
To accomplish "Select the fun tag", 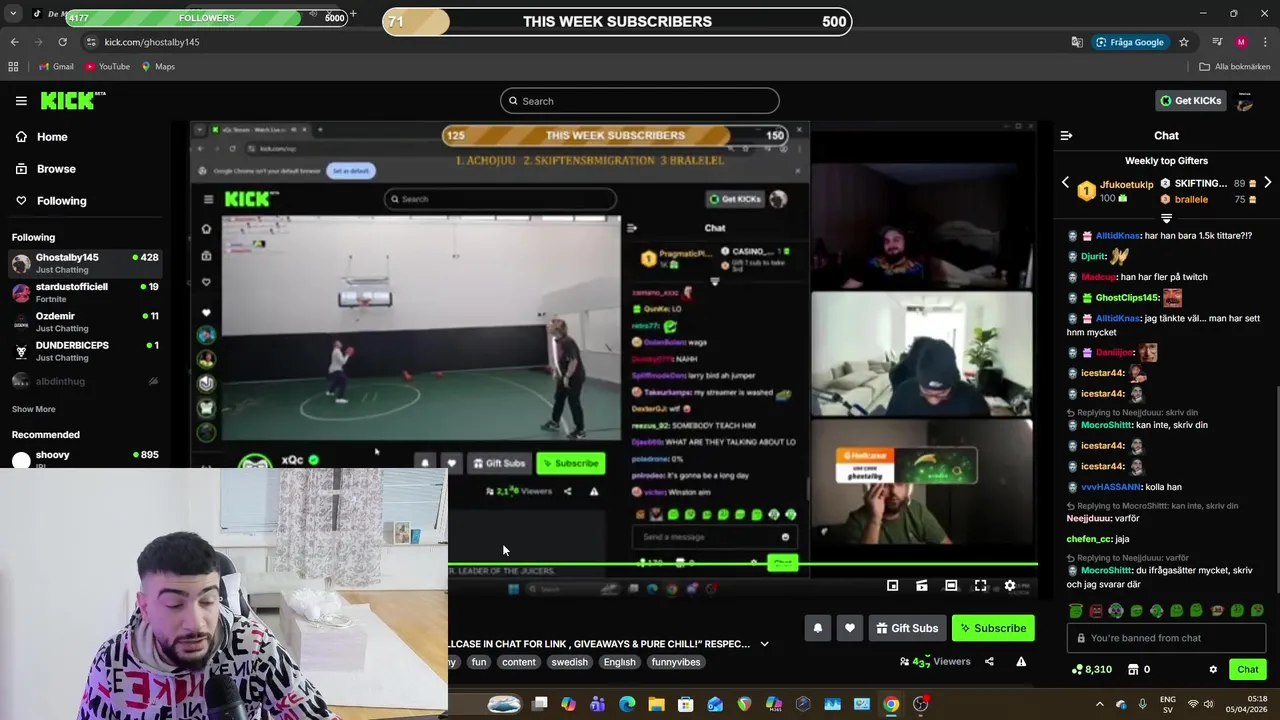I will coord(479,662).
